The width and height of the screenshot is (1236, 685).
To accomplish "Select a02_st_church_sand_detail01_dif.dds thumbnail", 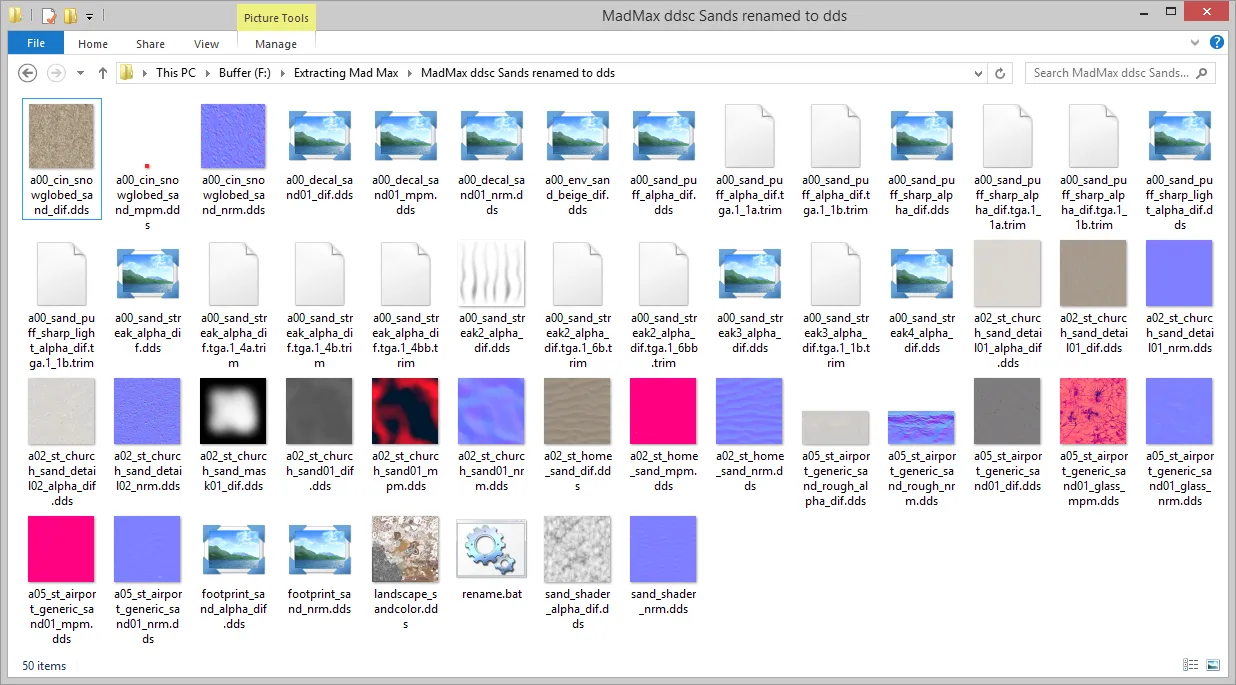I will 1094,274.
